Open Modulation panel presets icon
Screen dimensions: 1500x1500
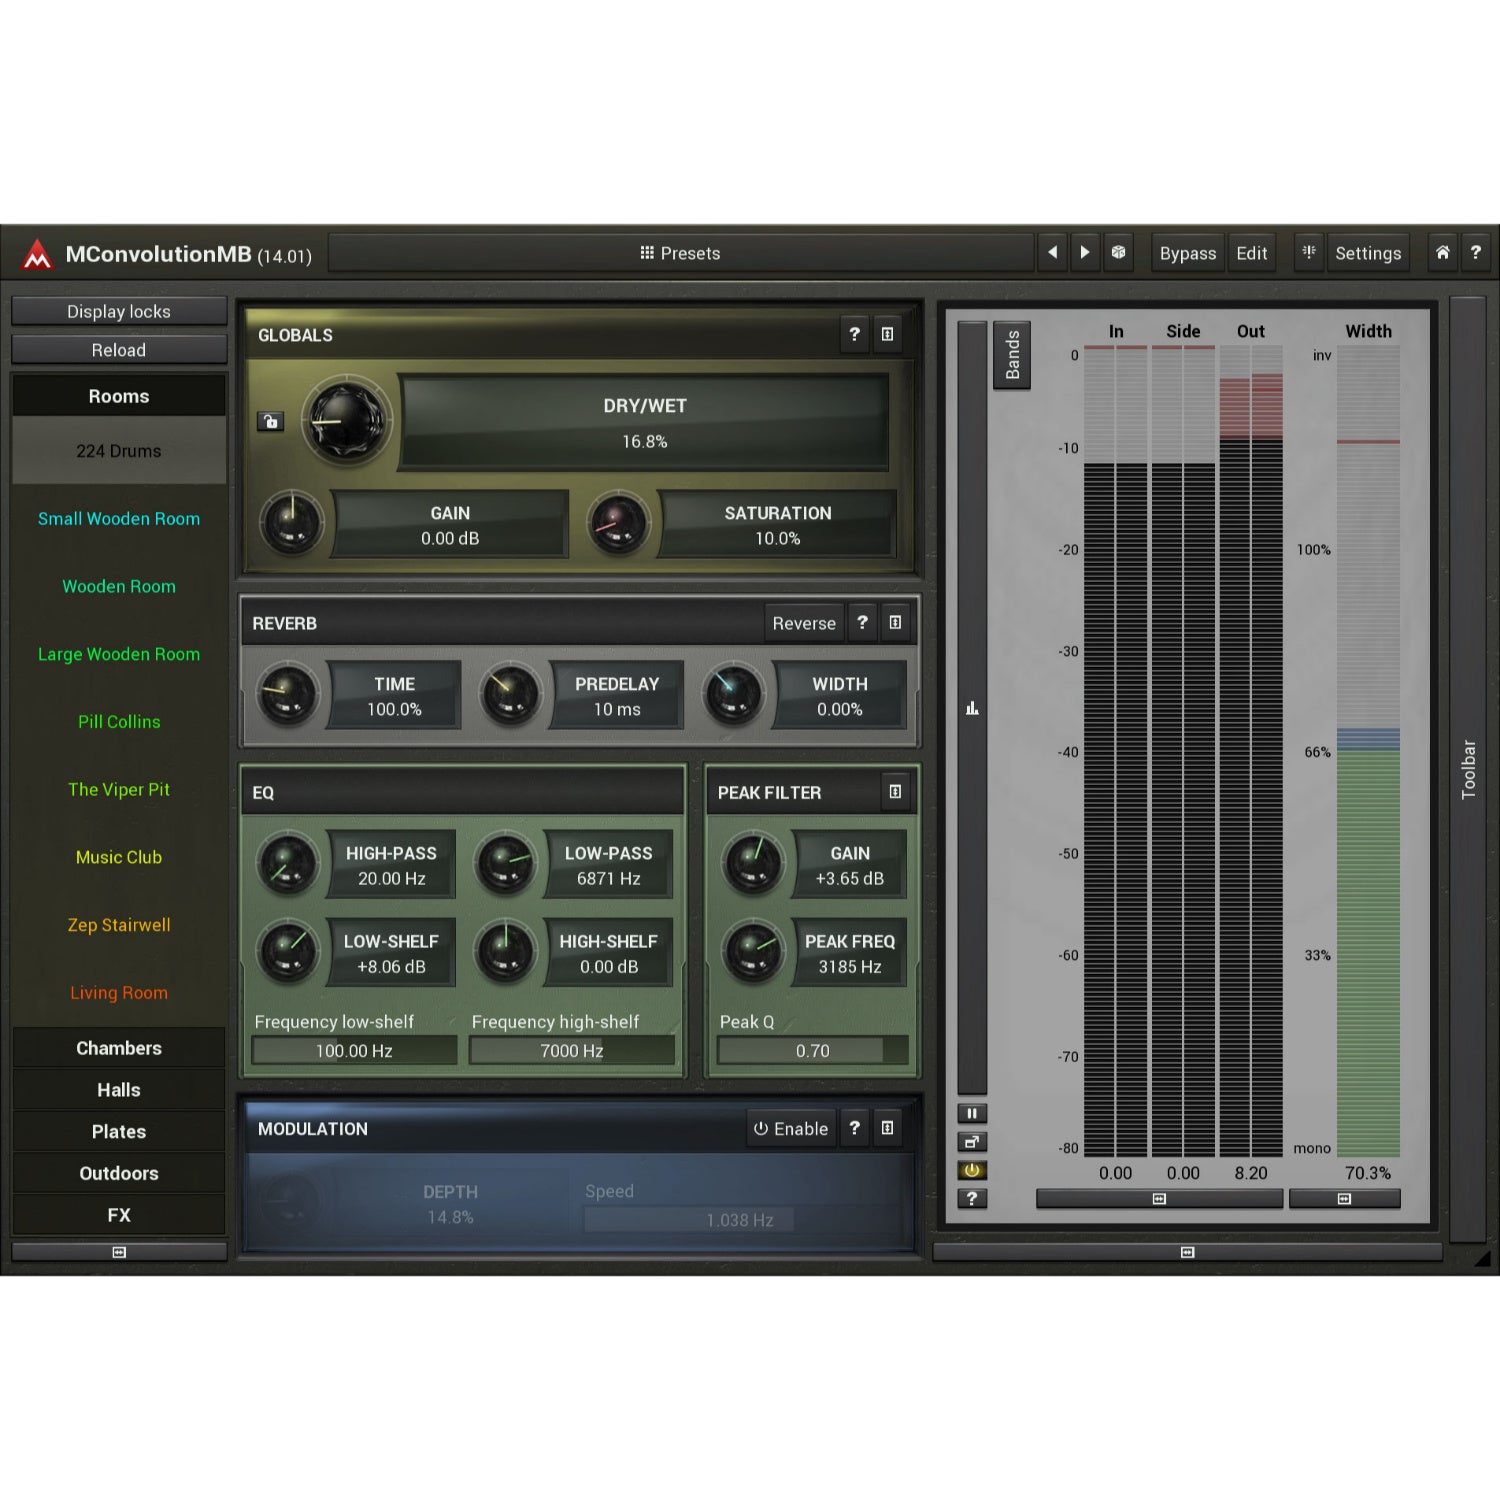(887, 1128)
